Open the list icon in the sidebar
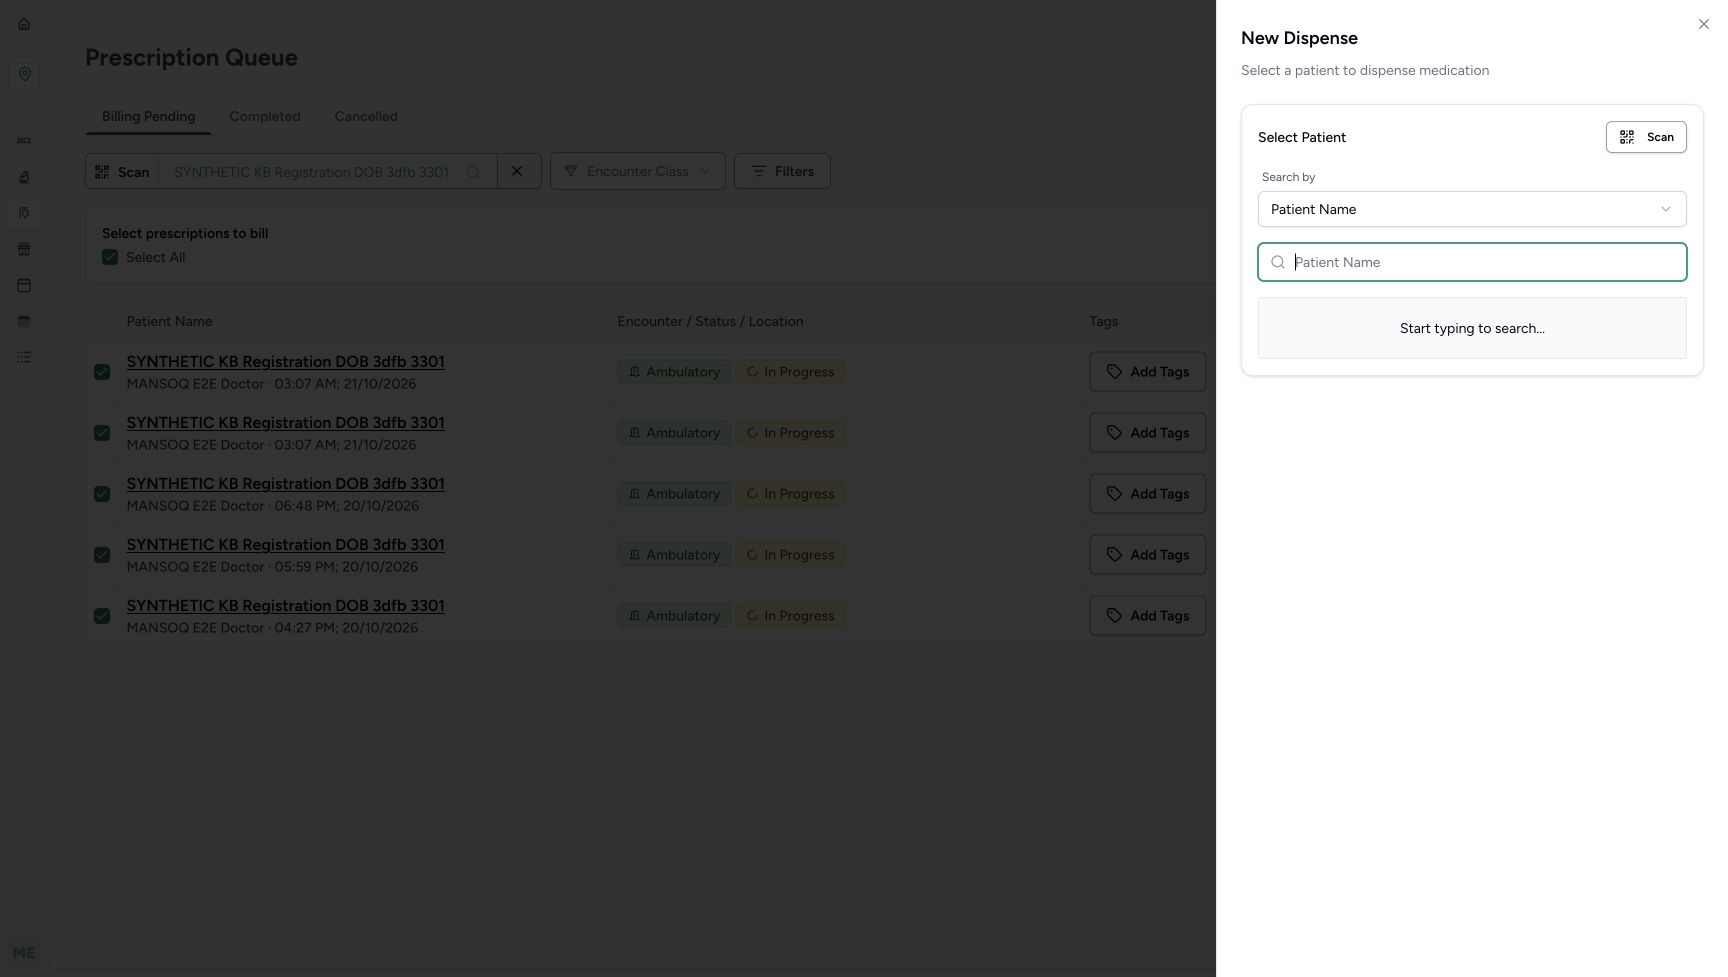This screenshot has width=1728, height=977. [24, 357]
